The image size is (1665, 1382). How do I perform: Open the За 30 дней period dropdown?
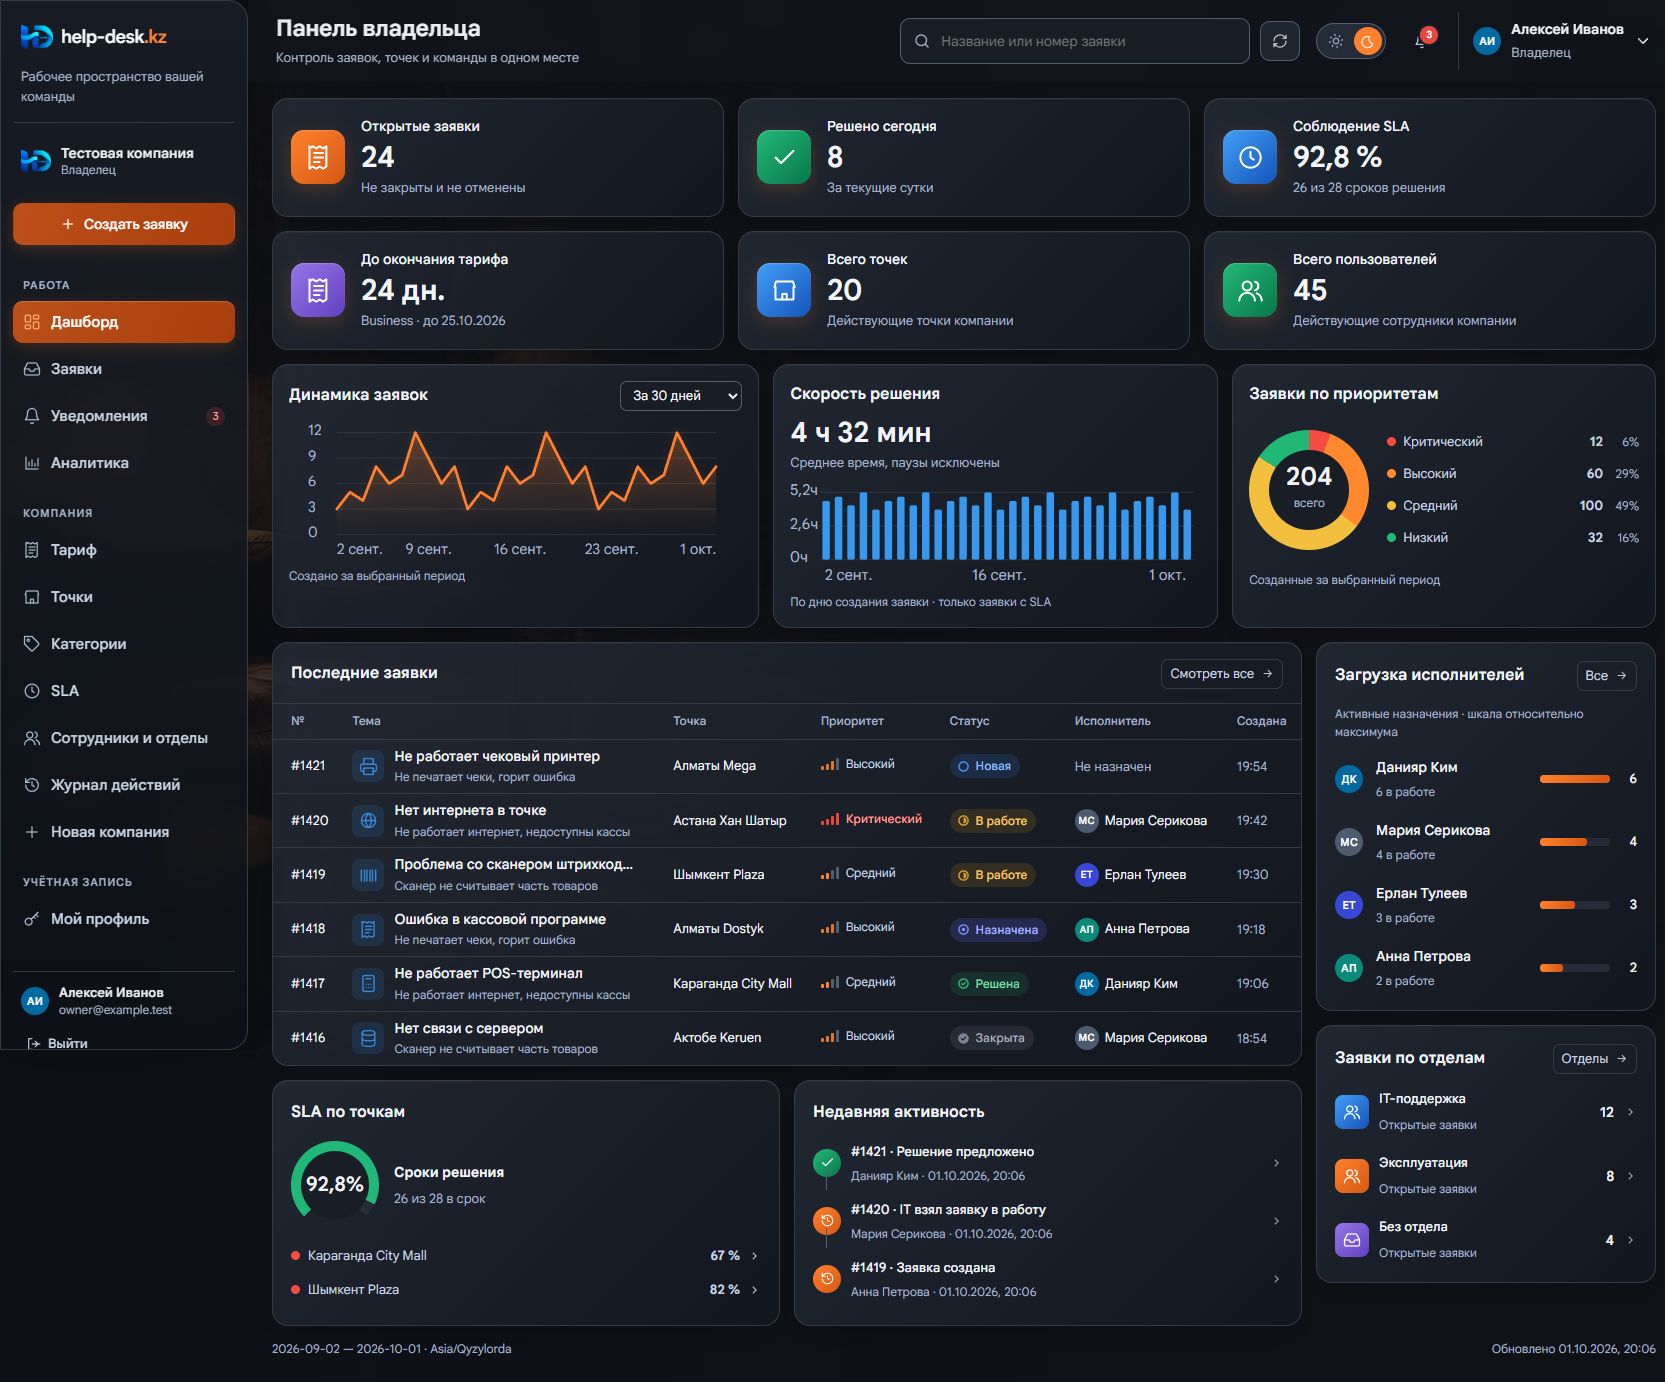coord(681,395)
